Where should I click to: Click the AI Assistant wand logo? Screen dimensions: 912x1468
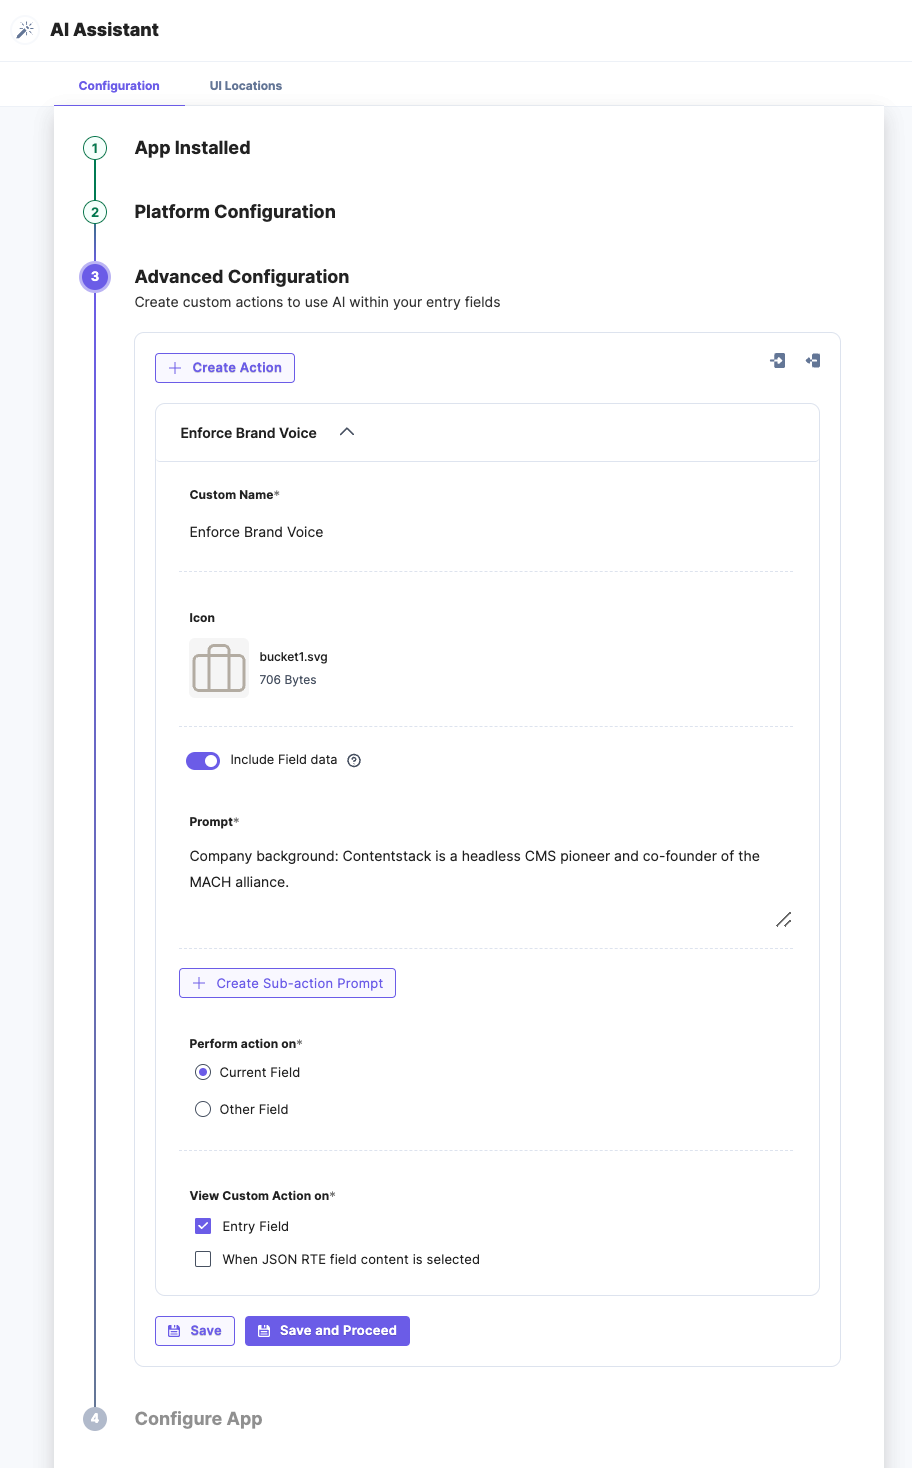[x=25, y=30]
